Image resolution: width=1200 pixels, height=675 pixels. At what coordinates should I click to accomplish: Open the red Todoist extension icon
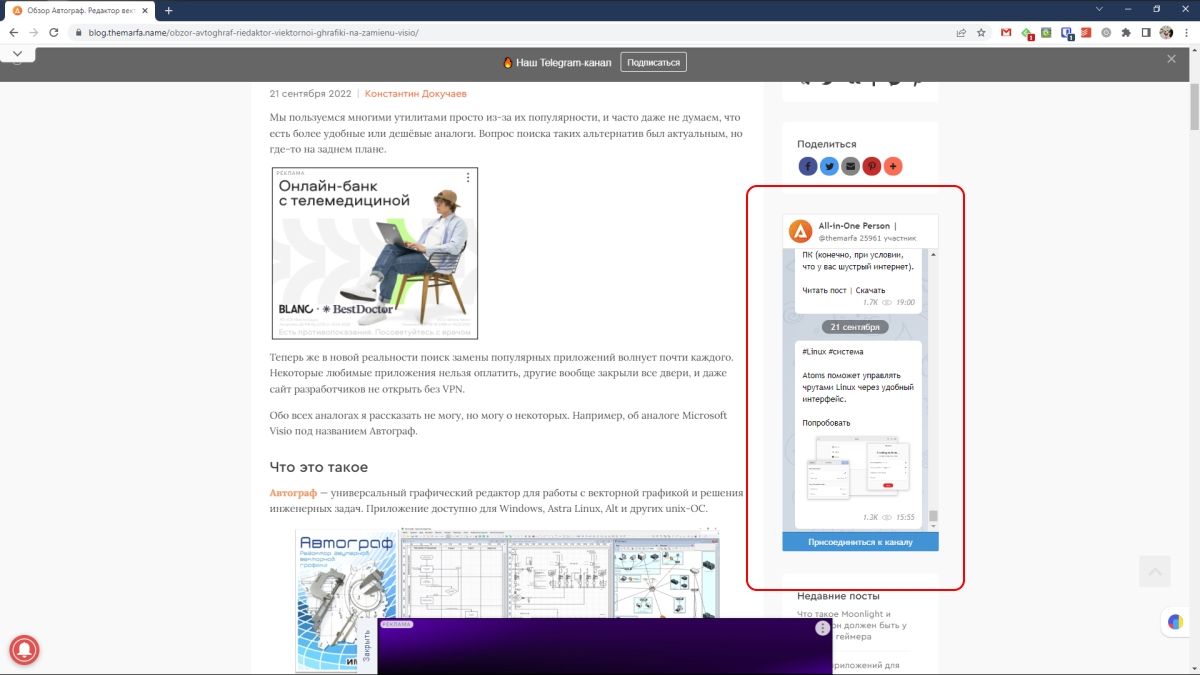(1086, 32)
